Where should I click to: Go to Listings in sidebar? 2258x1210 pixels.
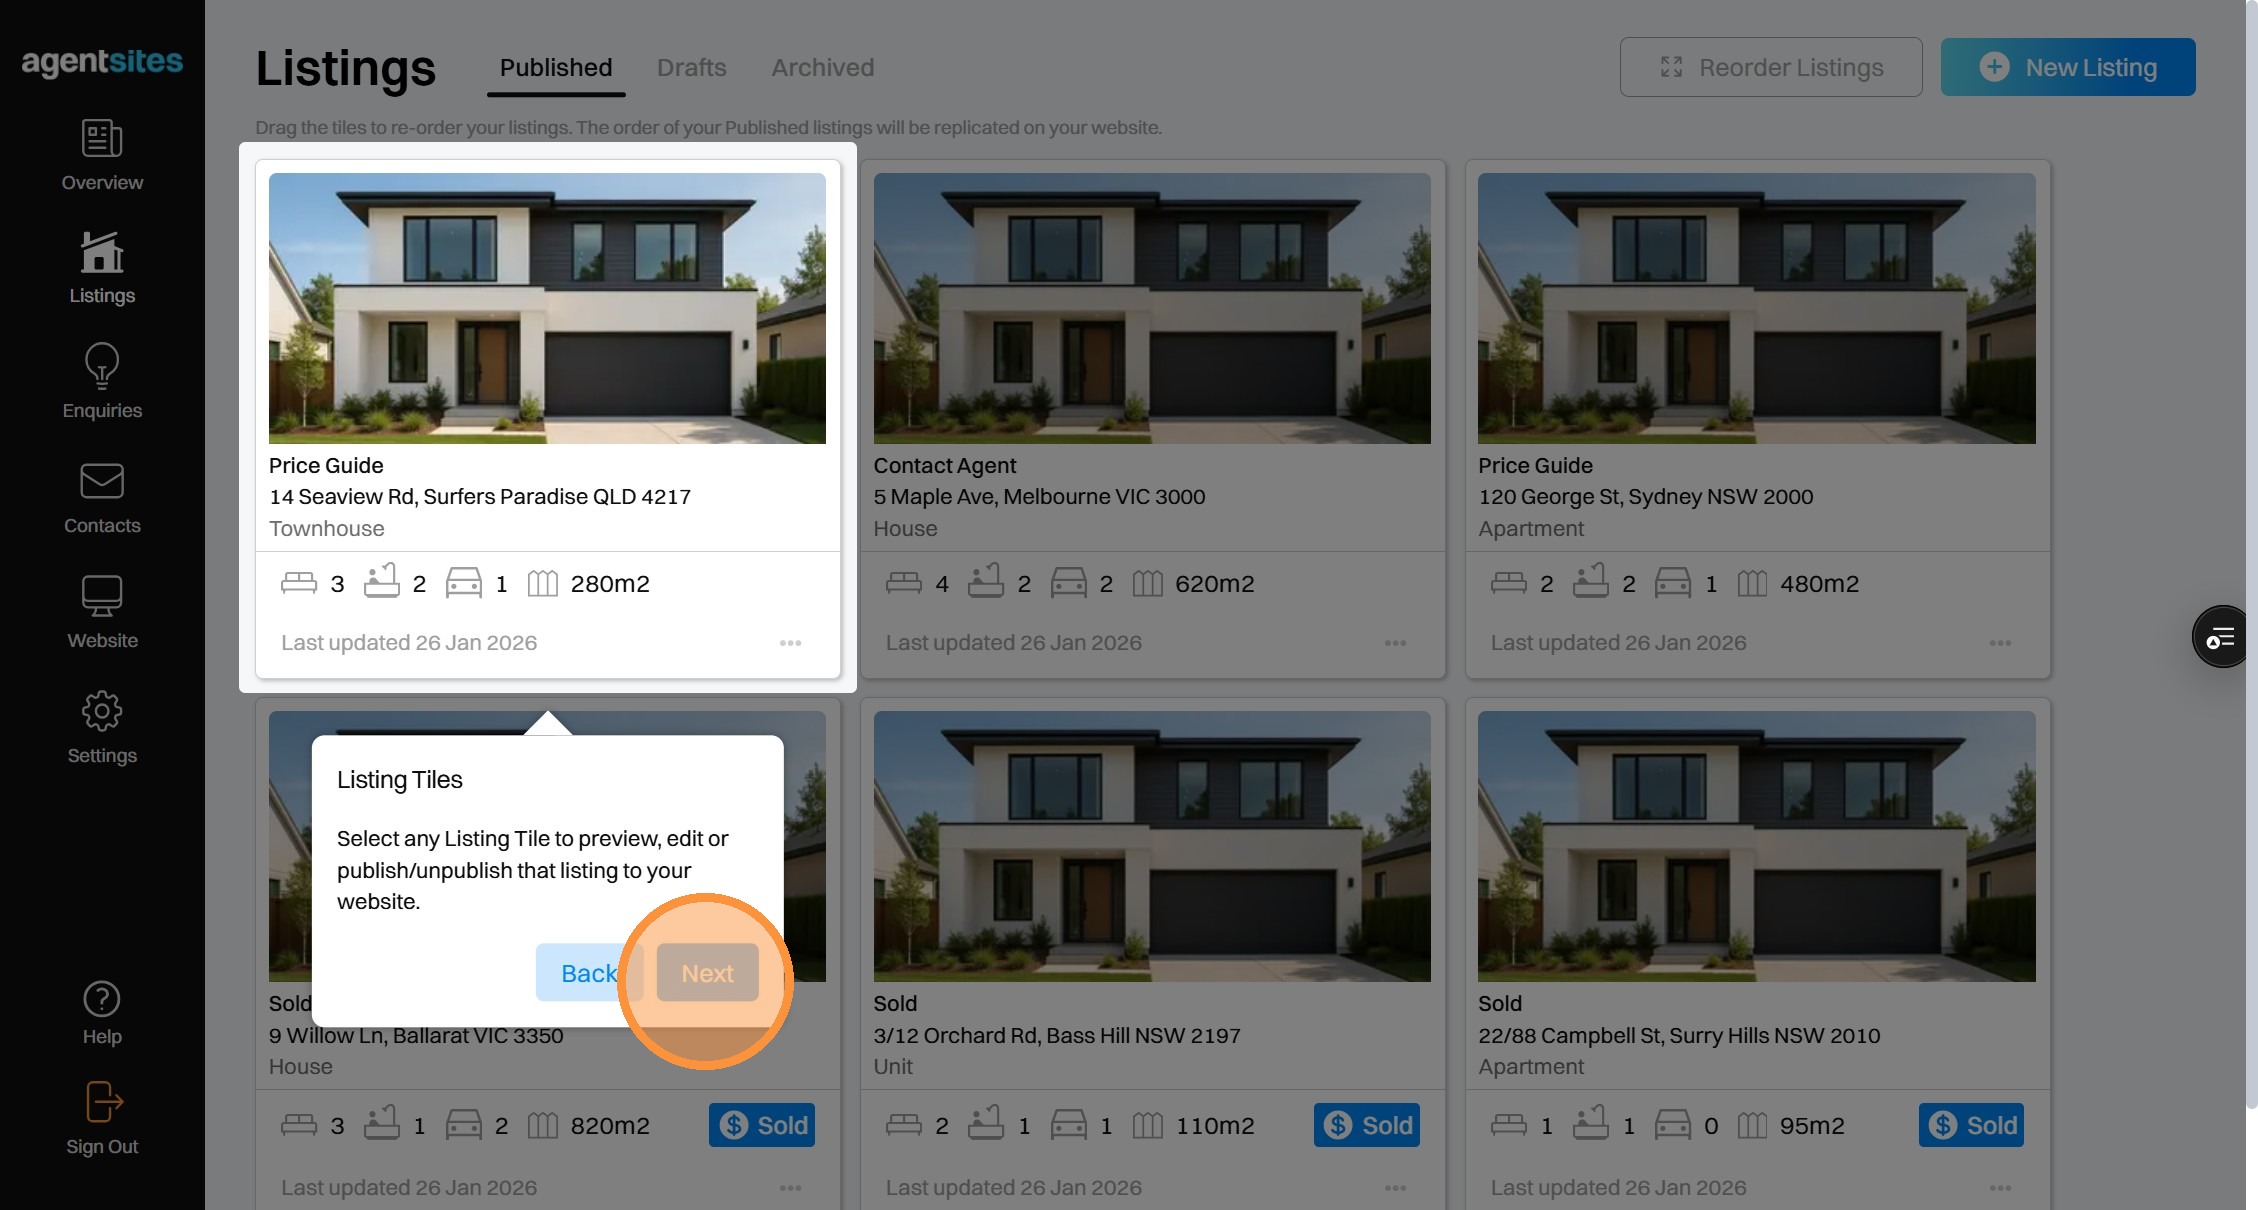(102, 253)
